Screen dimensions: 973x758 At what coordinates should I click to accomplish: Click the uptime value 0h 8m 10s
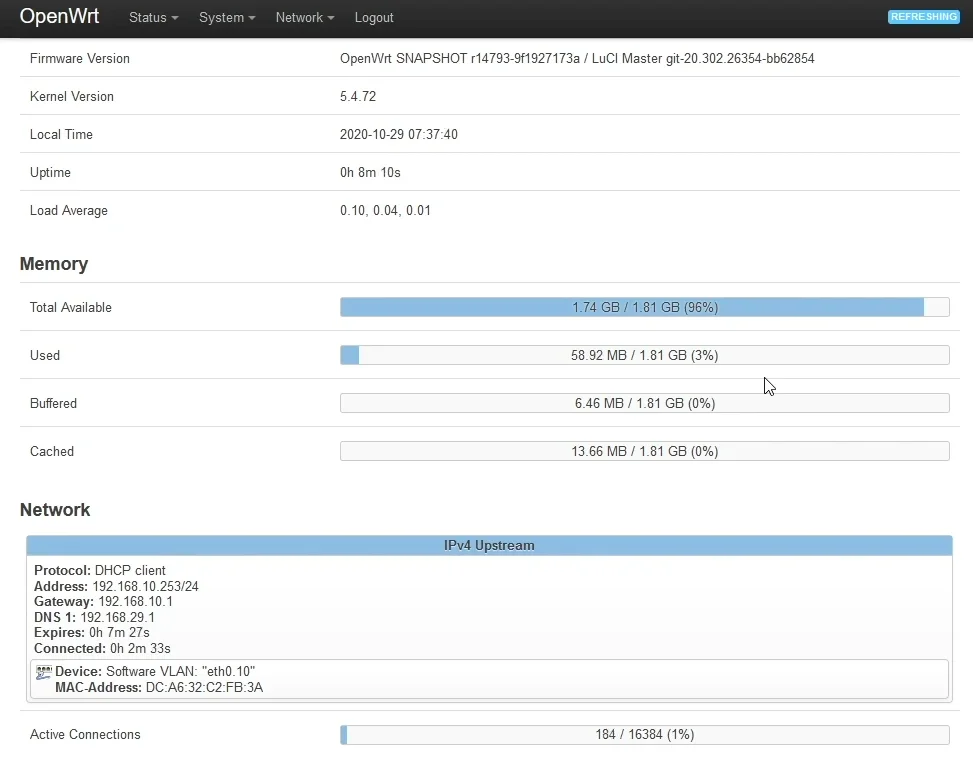tap(370, 172)
